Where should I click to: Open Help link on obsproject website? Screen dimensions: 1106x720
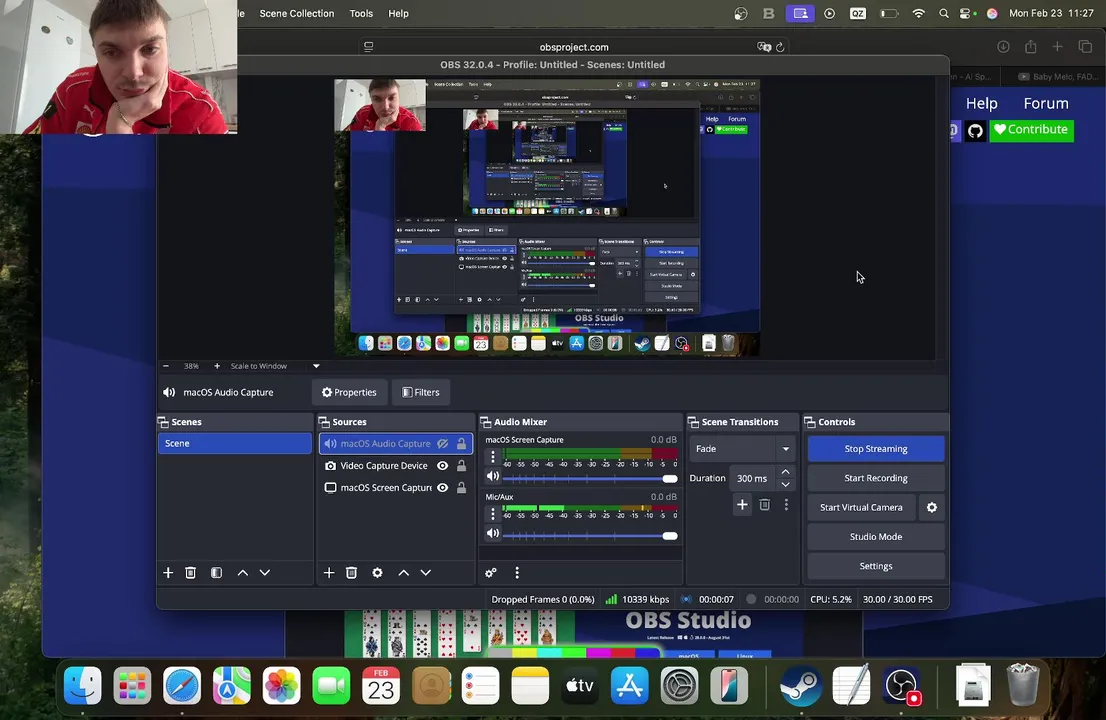[x=981, y=104]
